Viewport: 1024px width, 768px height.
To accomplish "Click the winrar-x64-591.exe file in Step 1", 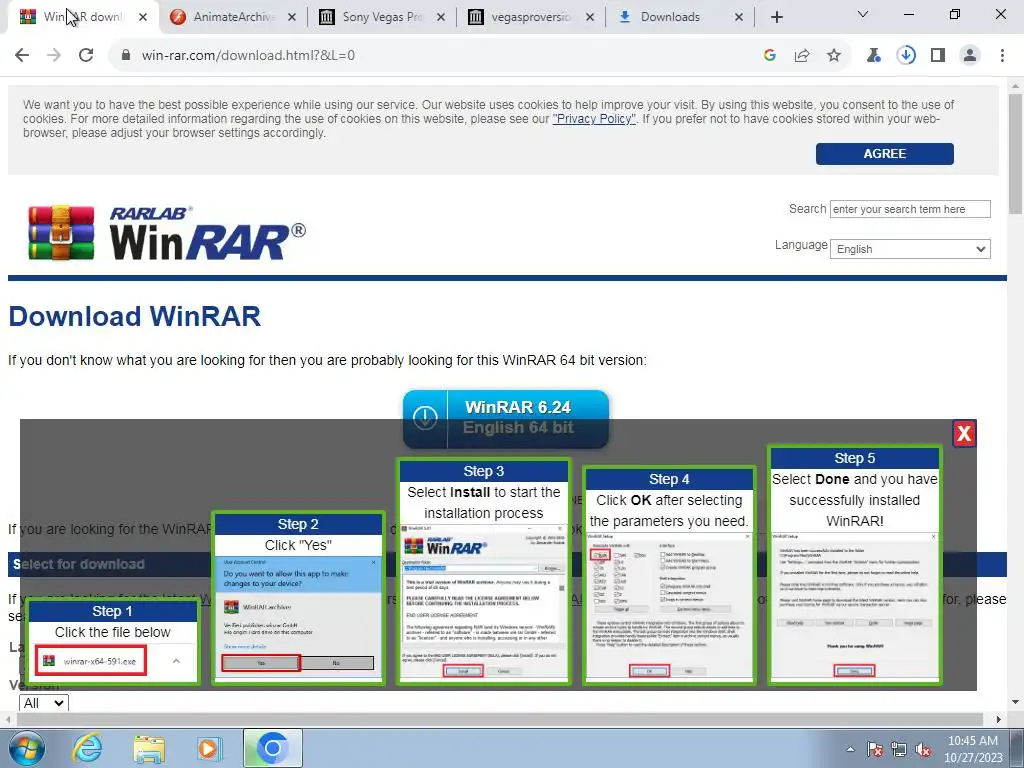I will point(91,661).
